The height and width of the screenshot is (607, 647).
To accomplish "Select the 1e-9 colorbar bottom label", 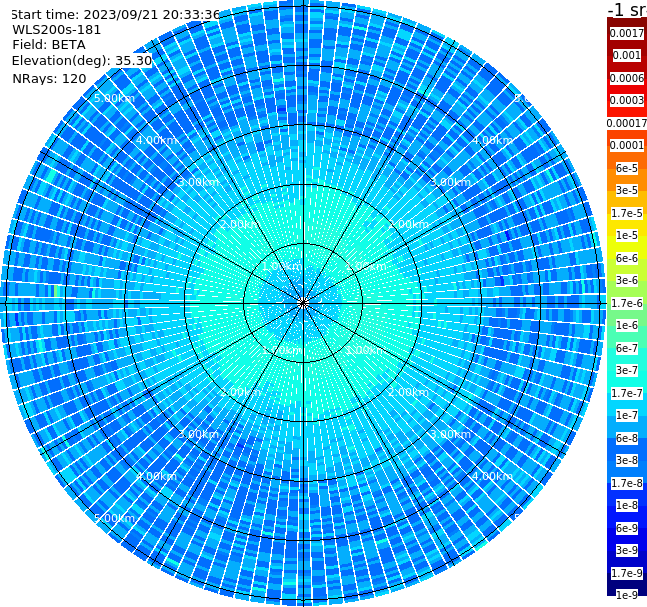I will point(627,595).
